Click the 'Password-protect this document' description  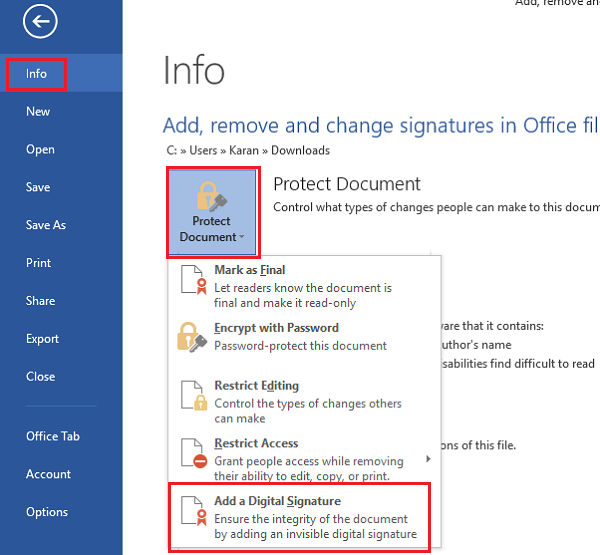click(x=300, y=346)
